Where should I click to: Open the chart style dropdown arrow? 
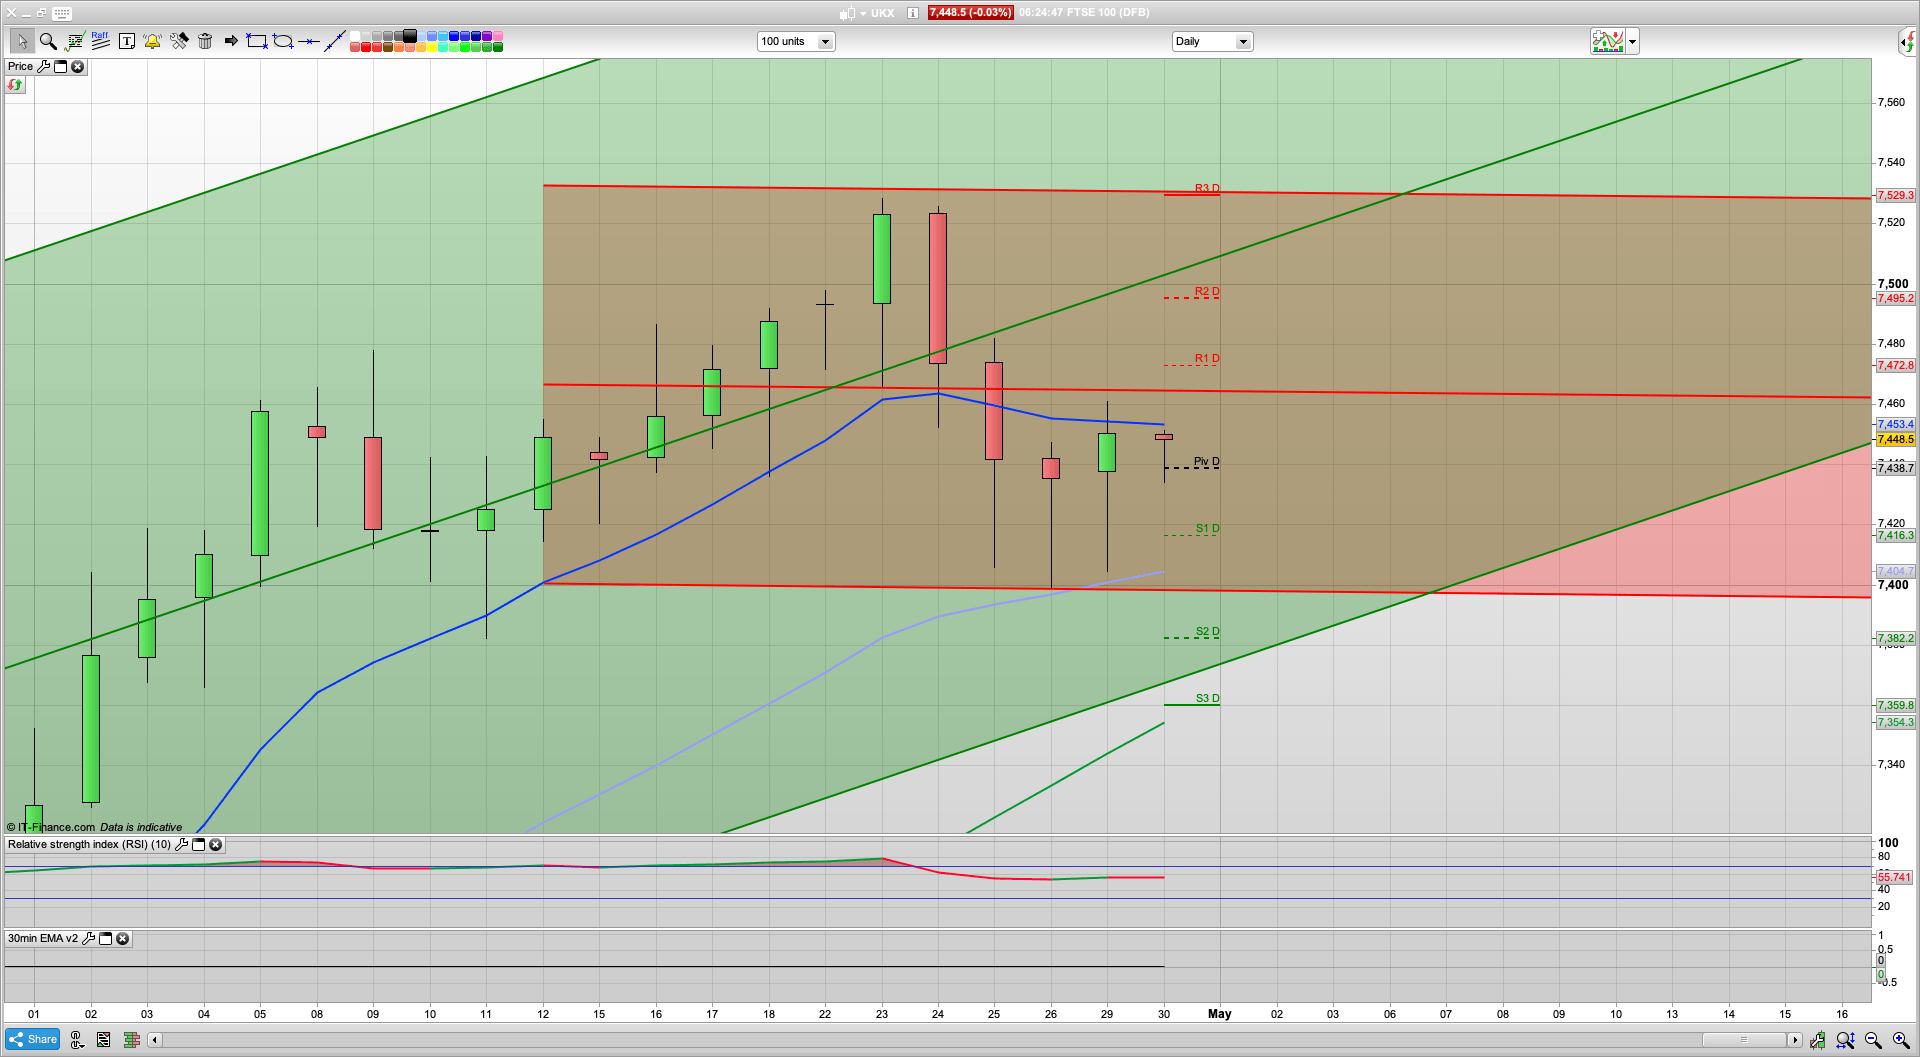[1632, 42]
